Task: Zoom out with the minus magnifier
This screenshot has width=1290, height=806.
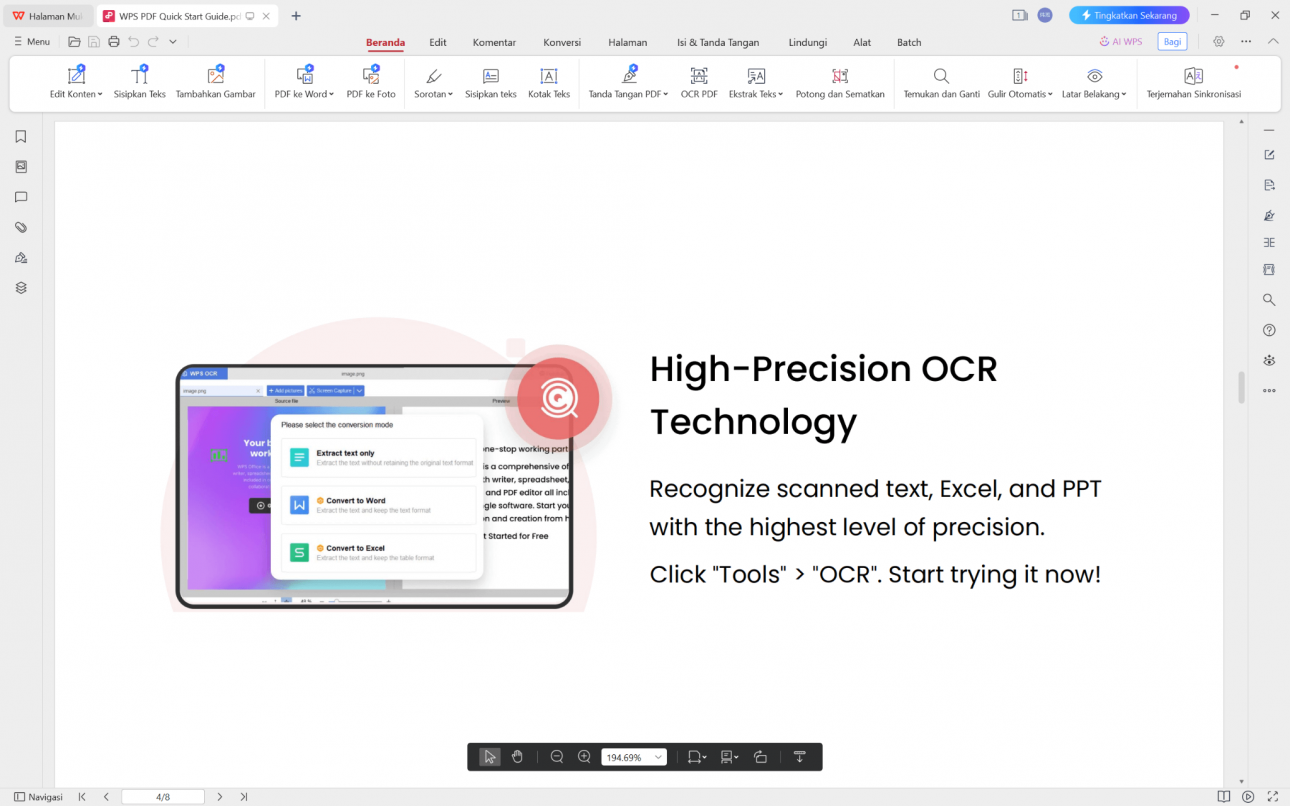Action: (557, 757)
